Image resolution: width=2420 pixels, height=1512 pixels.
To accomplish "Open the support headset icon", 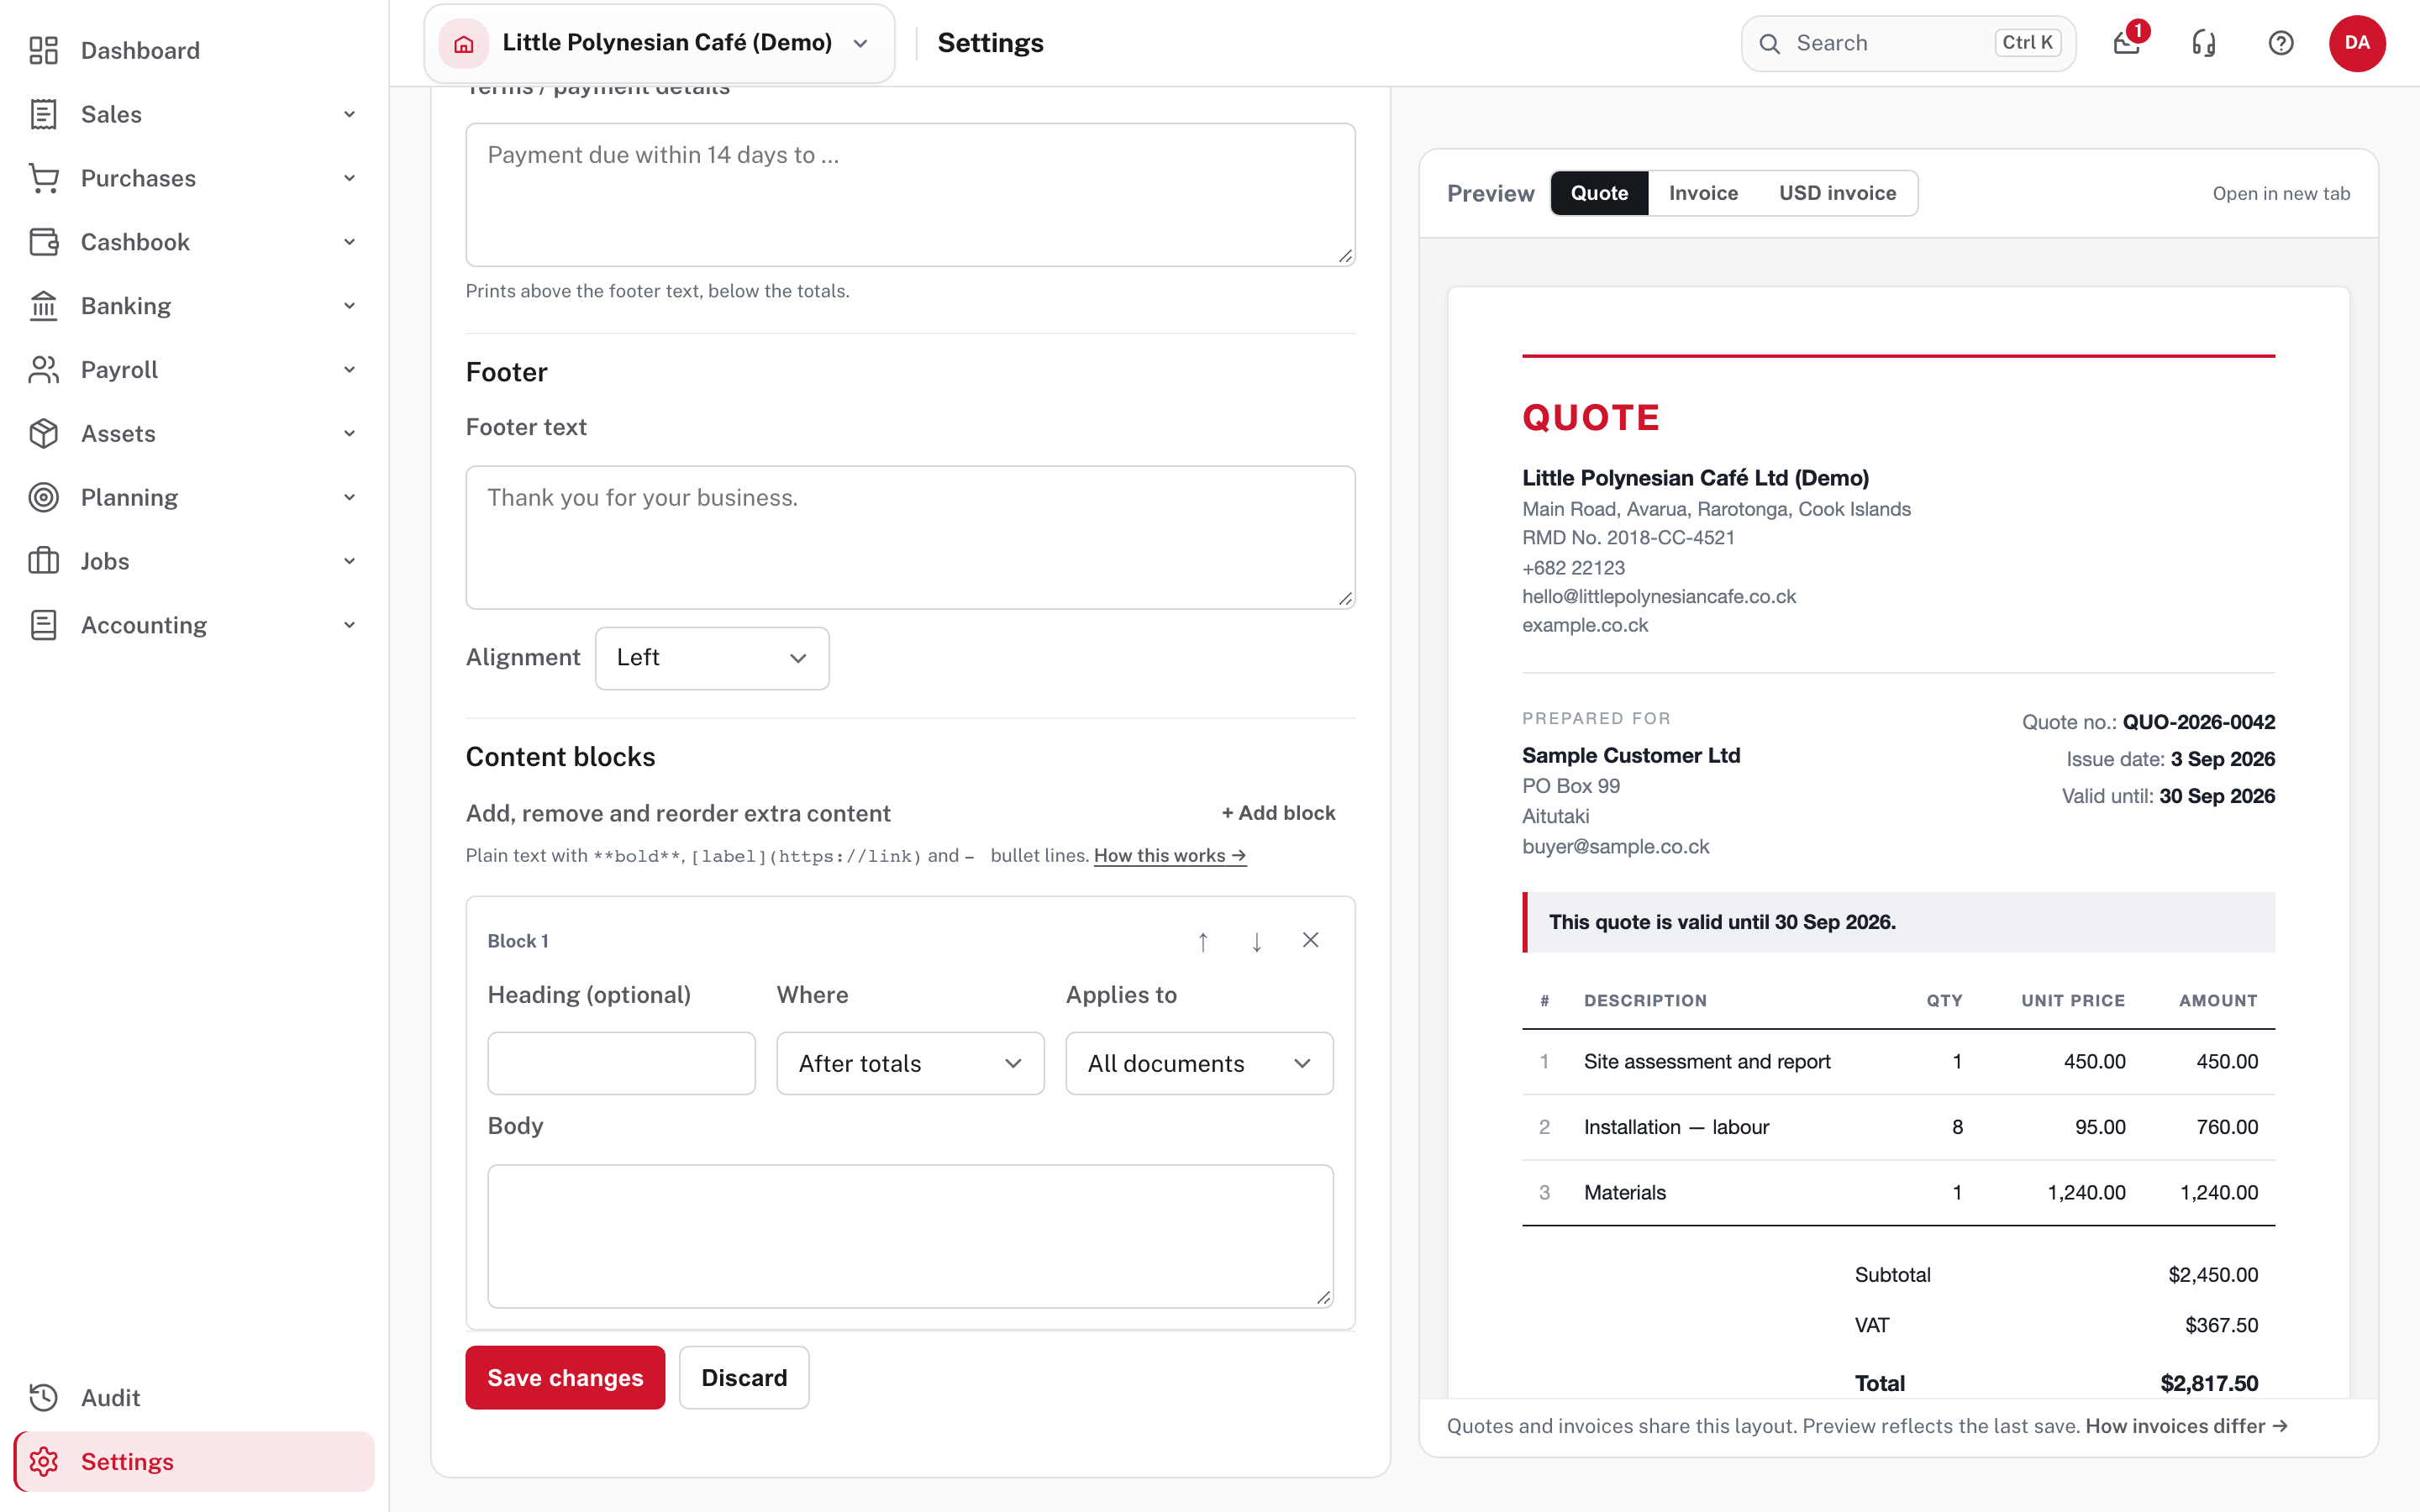I will 2204,43.
